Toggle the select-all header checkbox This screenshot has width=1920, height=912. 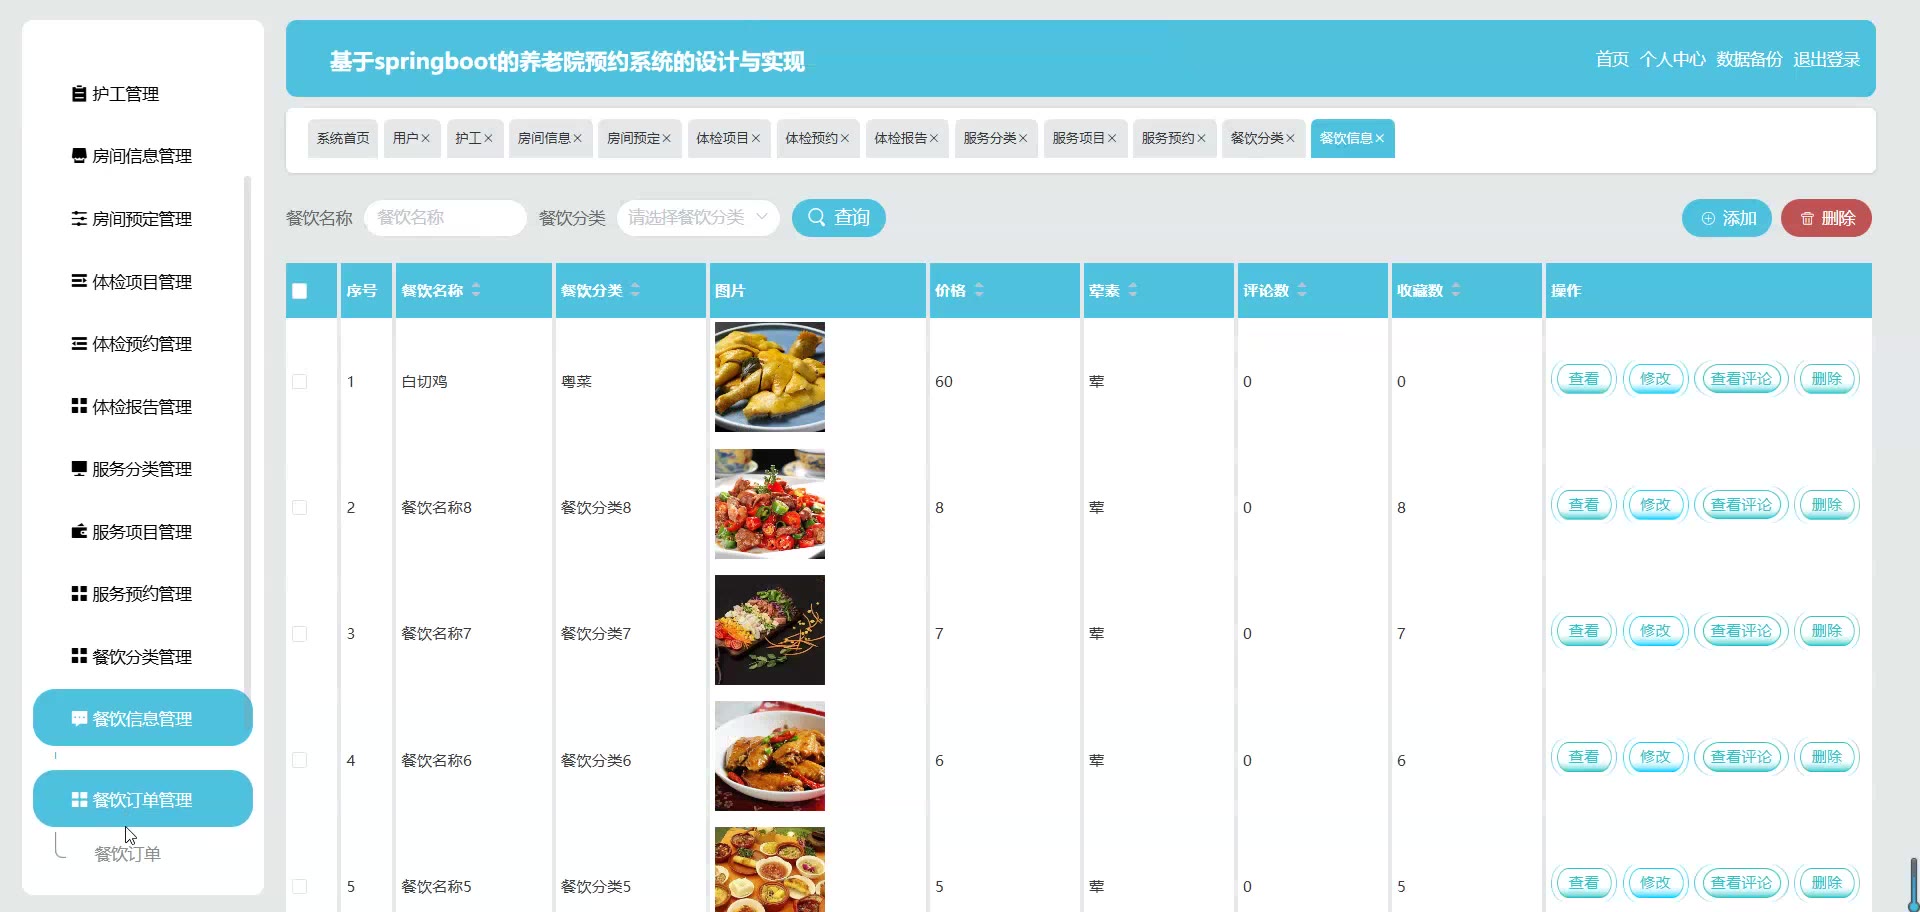coord(300,291)
